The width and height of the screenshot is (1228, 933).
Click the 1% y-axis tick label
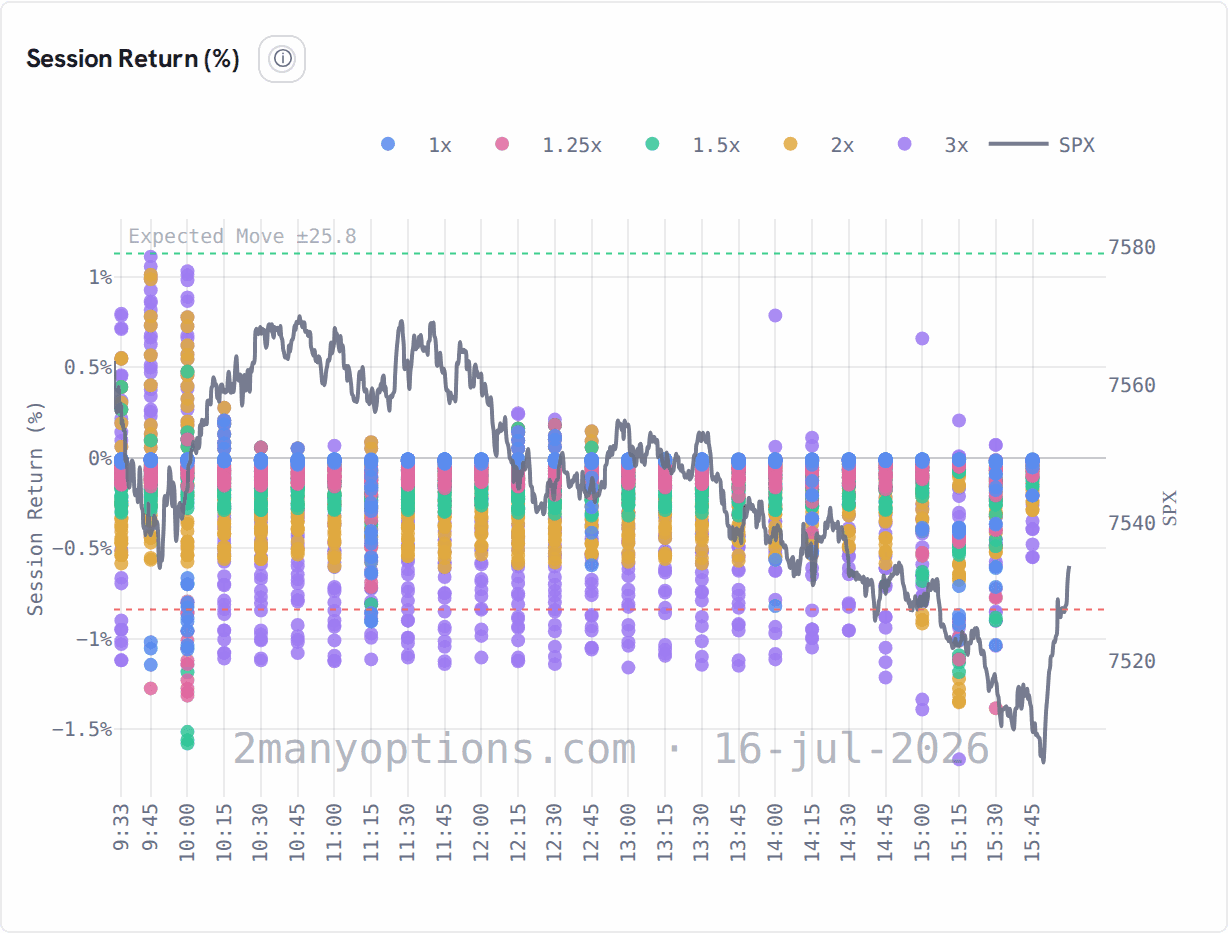100,277
